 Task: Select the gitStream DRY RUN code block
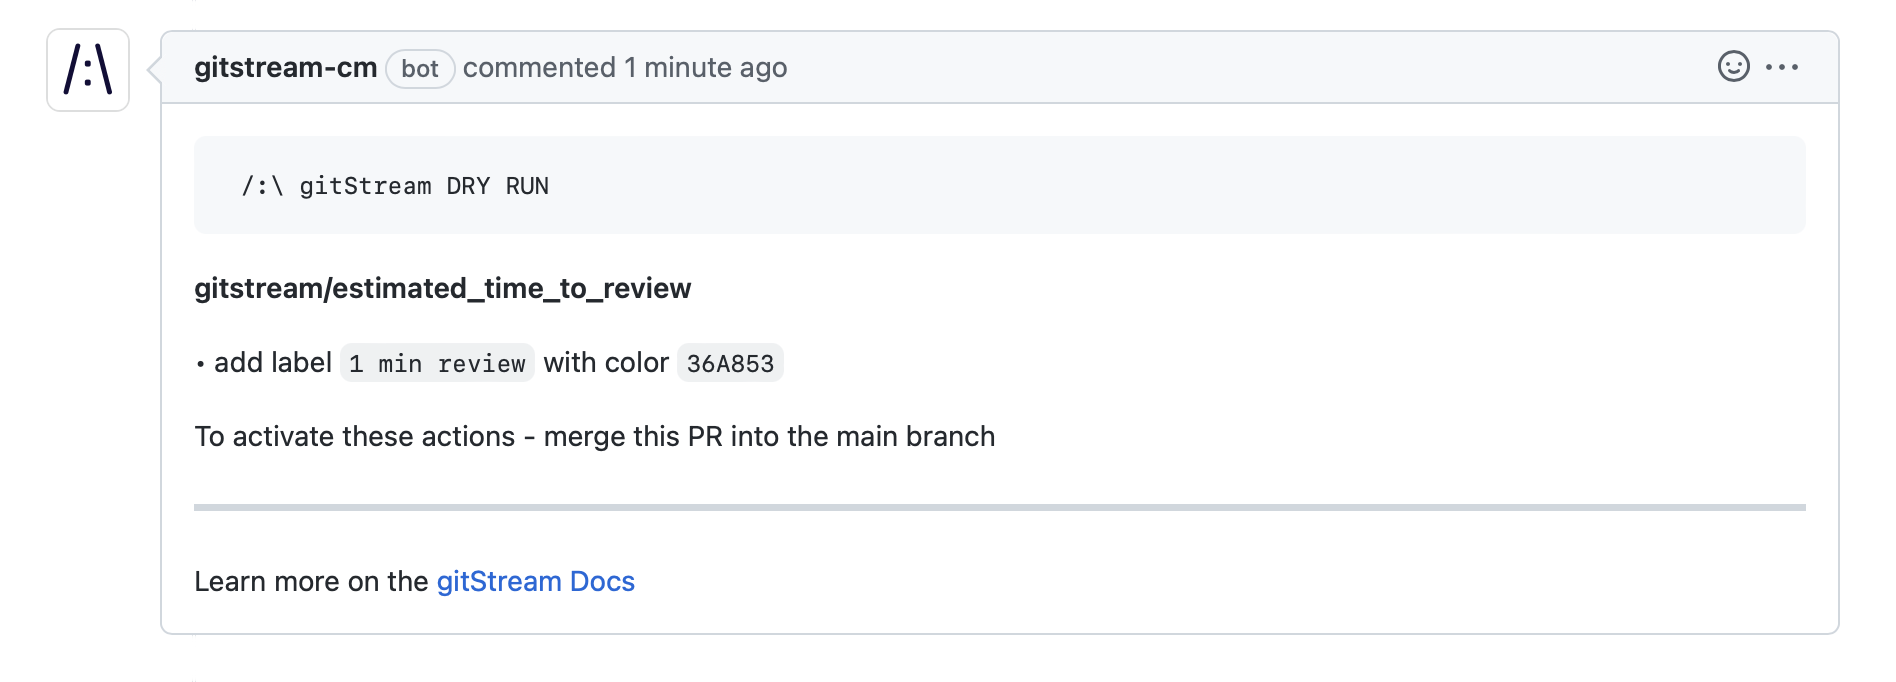pyautogui.click(x=999, y=185)
